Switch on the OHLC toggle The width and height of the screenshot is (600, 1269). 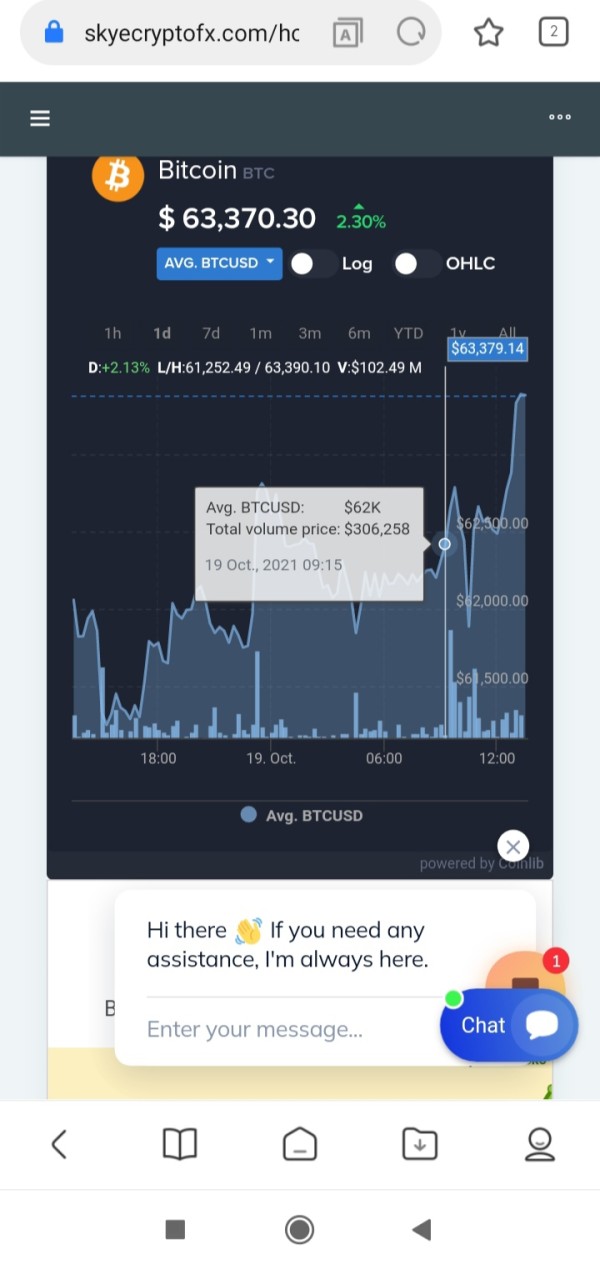[416, 263]
